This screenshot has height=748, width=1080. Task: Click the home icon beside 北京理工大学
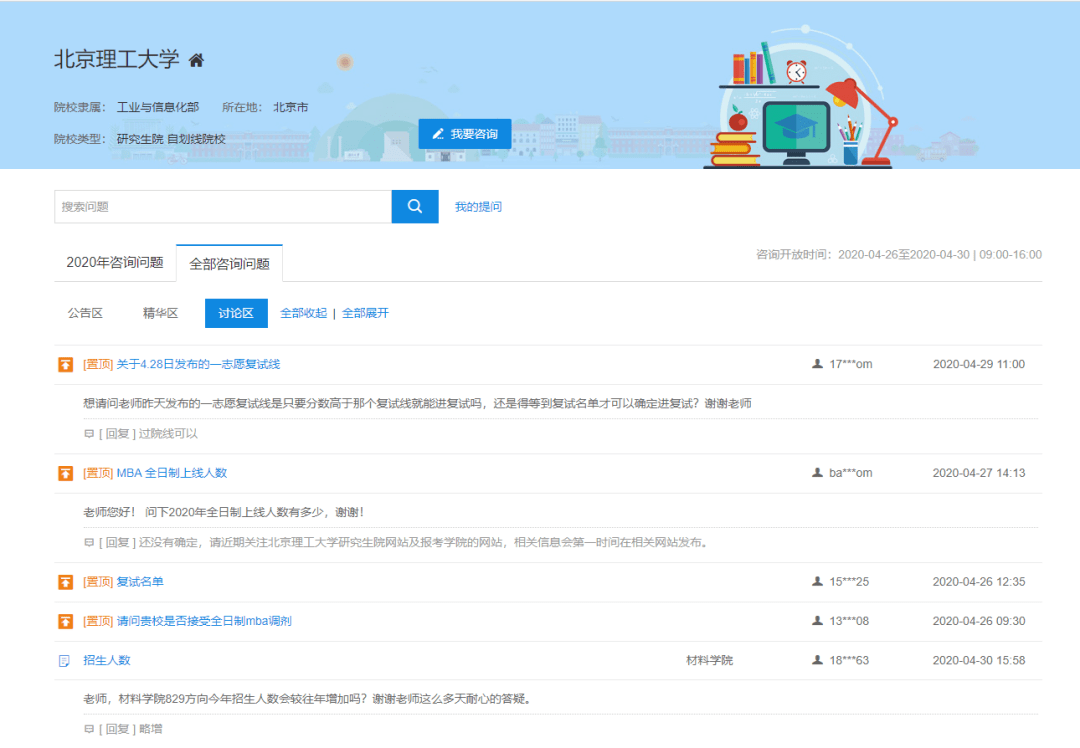coord(196,61)
